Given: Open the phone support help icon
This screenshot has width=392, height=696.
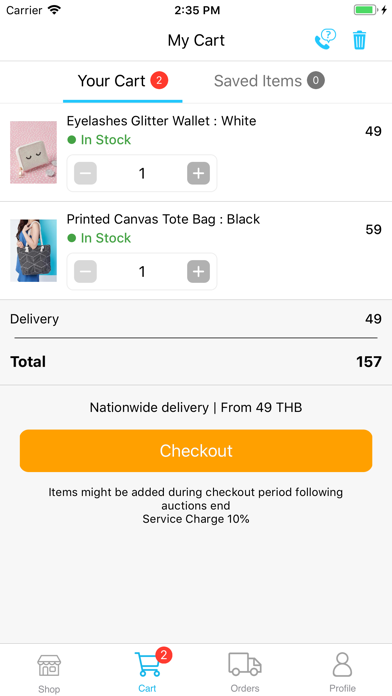Looking at the screenshot, I should click(x=325, y=40).
